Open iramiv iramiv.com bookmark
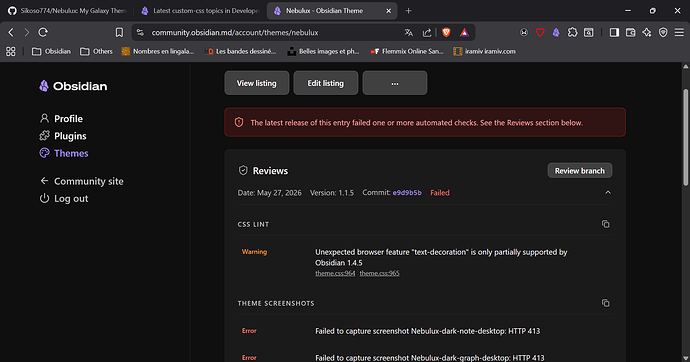The image size is (690, 362). [484, 51]
